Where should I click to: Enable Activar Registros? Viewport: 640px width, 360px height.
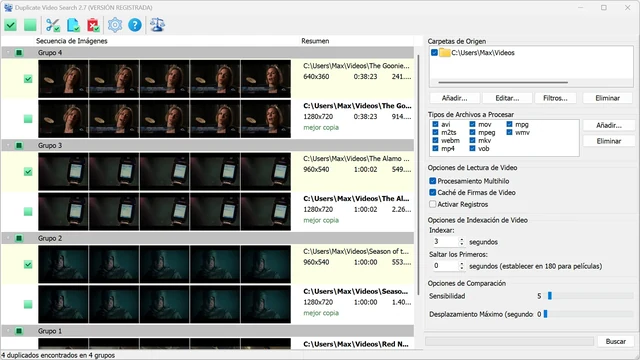433,204
